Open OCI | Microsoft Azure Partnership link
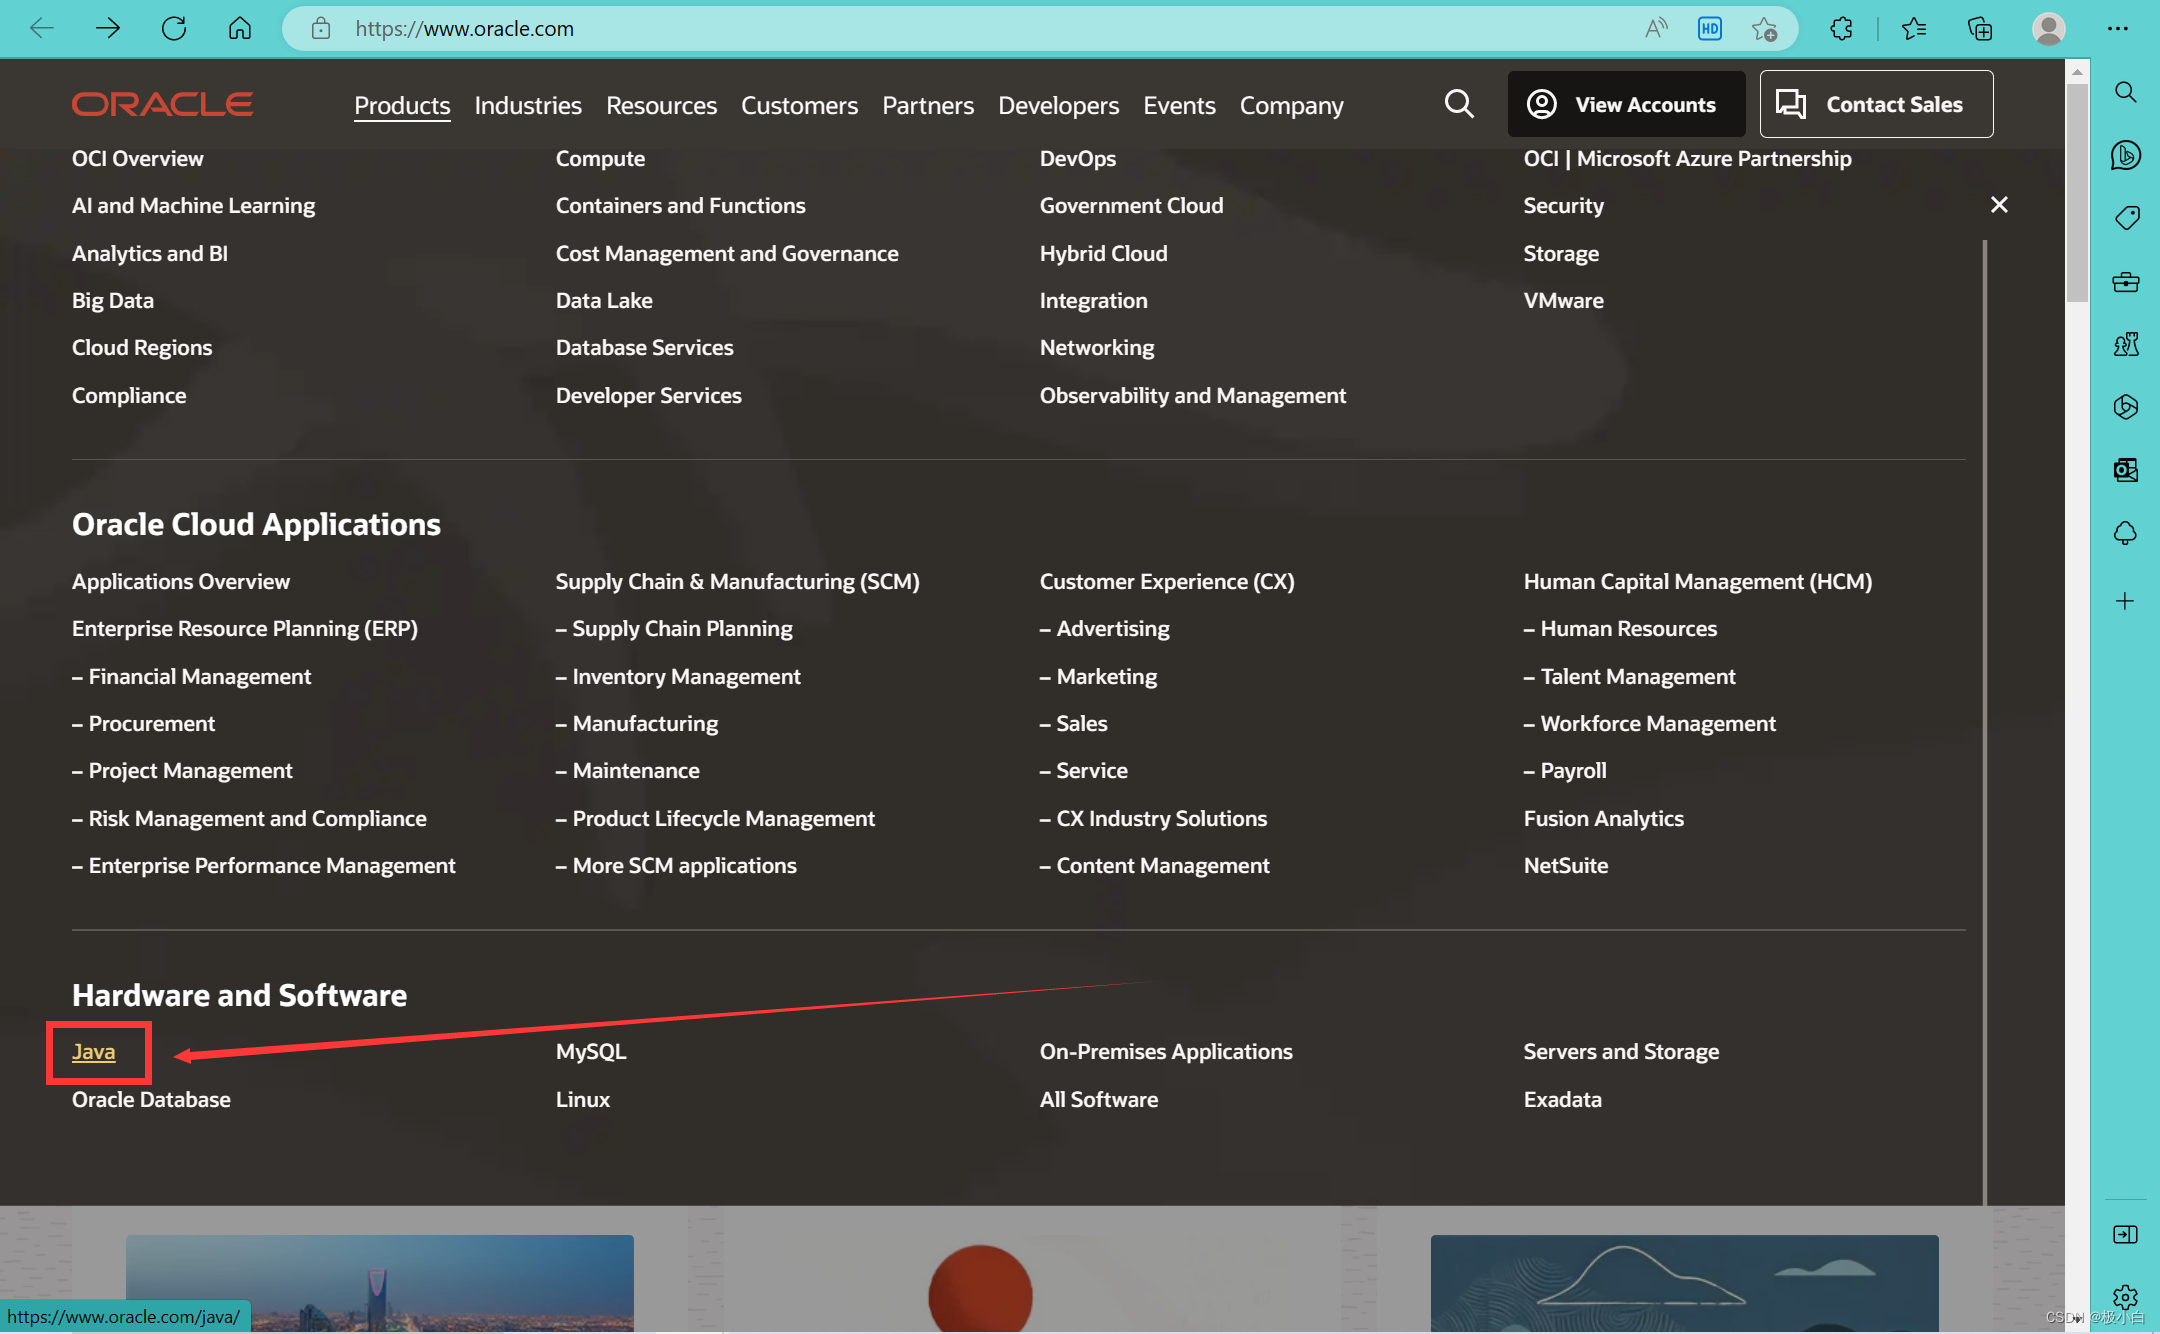The width and height of the screenshot is (2160, 1334). pos(1687,158)
